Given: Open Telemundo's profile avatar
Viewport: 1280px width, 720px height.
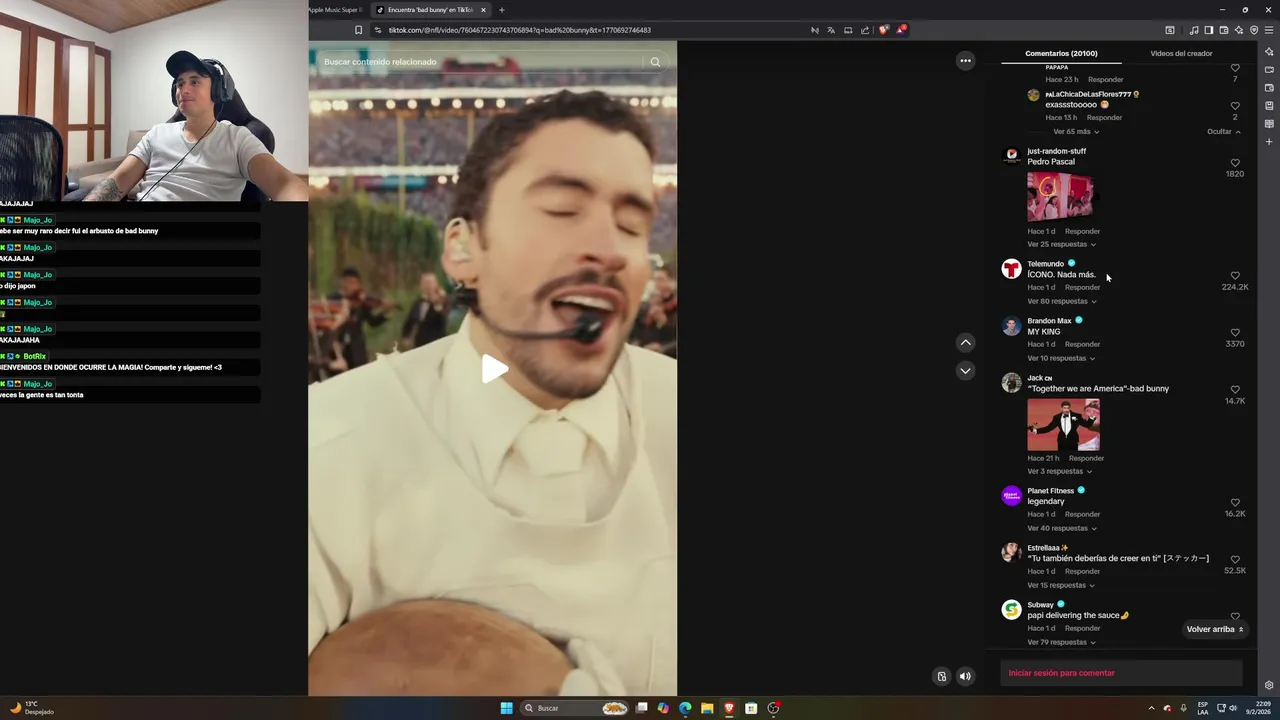Looking at the screenshot, I should (x=1011, y=269).
